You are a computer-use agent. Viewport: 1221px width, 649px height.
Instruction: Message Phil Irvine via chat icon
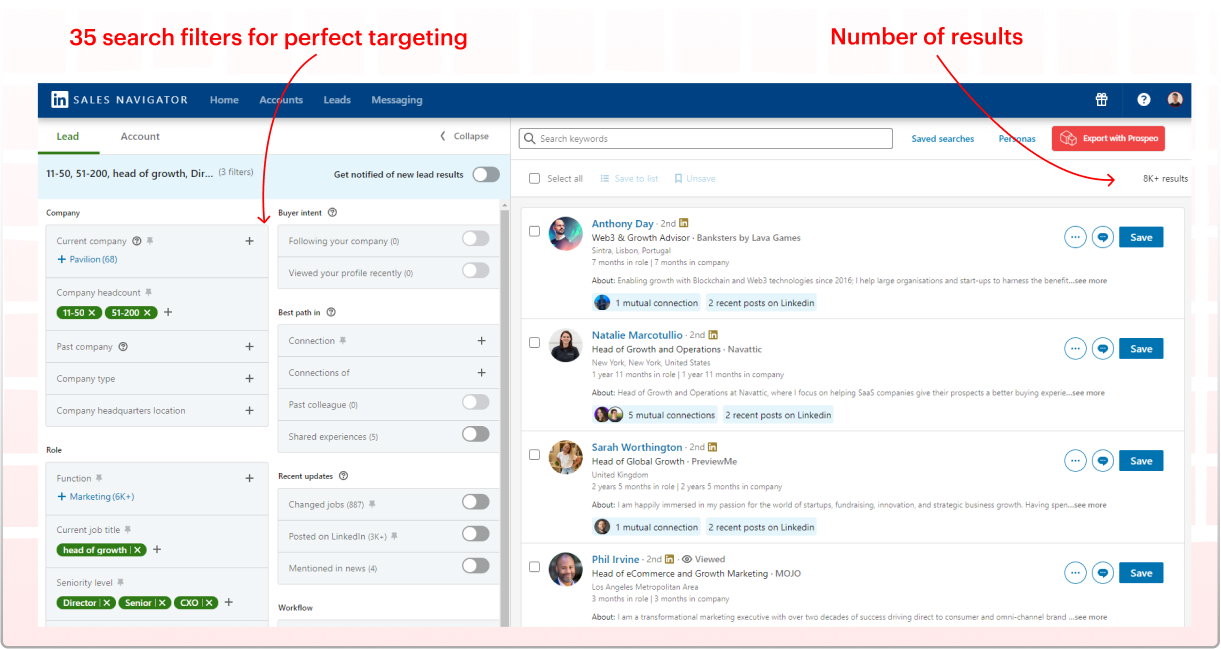pyautogui.click(x=1103, y=573)
